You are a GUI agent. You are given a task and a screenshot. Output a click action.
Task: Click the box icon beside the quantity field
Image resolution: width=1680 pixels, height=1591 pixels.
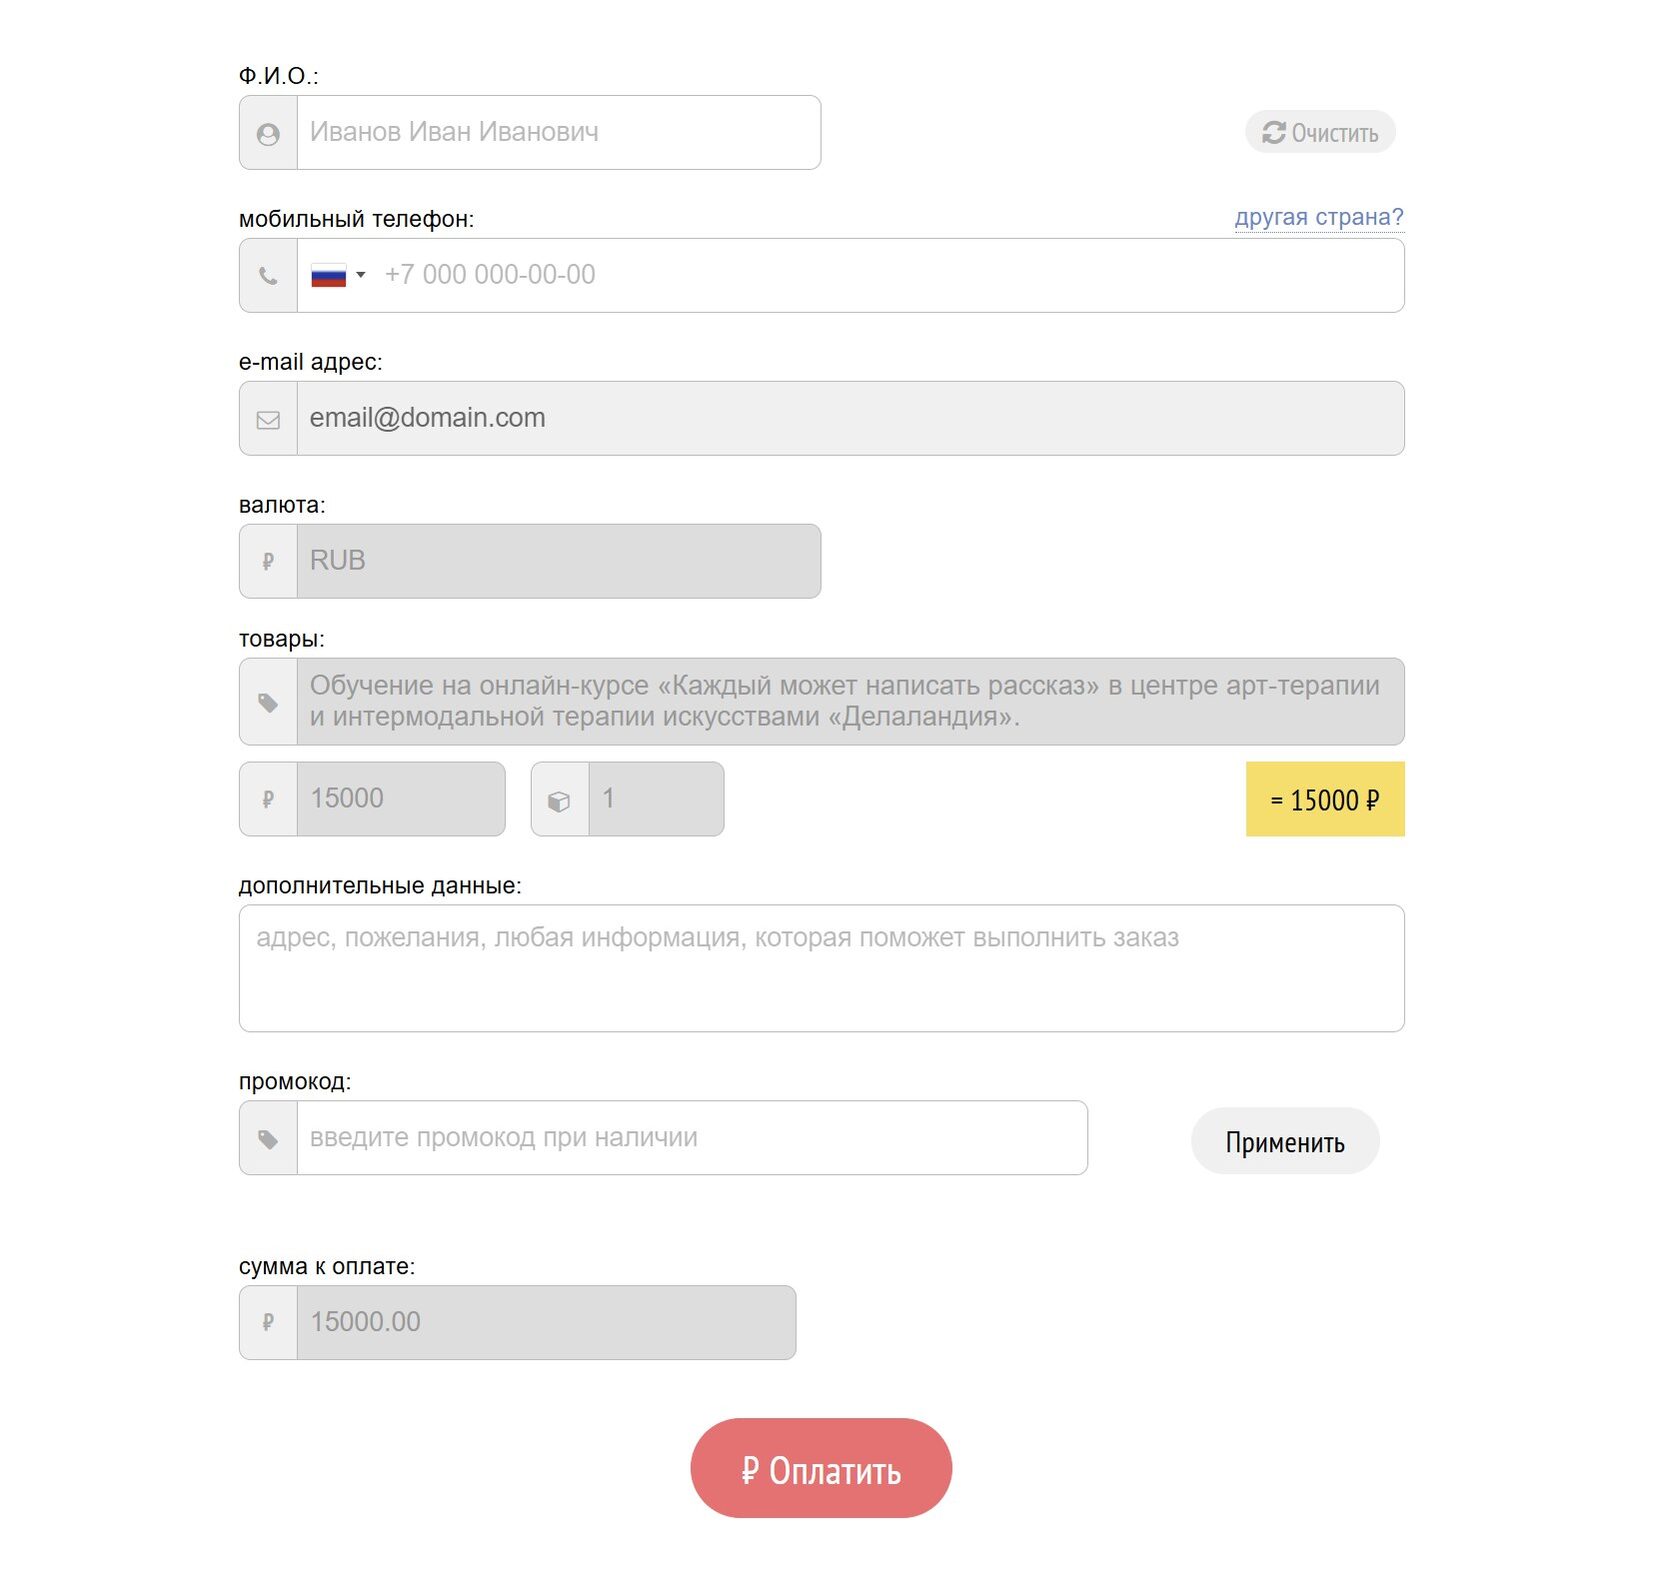(560, 800)
